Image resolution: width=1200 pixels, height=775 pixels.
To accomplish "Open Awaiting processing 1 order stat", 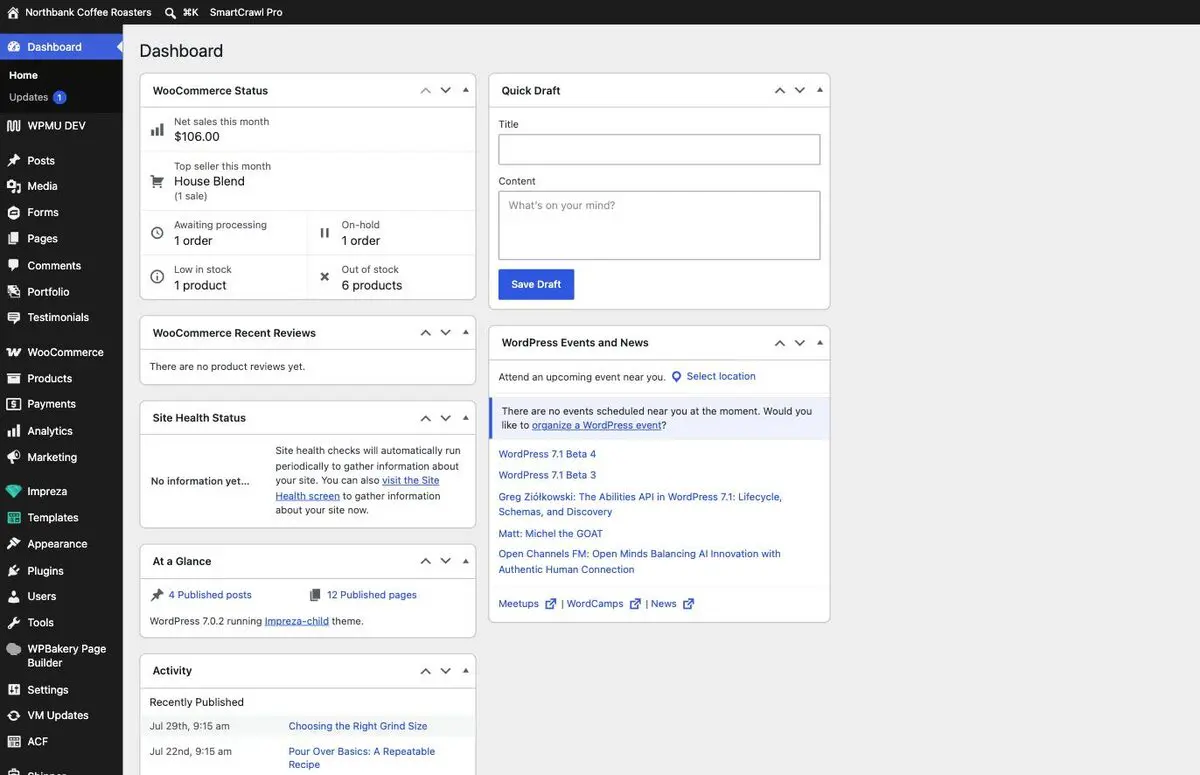I will (x=224, y=233).
